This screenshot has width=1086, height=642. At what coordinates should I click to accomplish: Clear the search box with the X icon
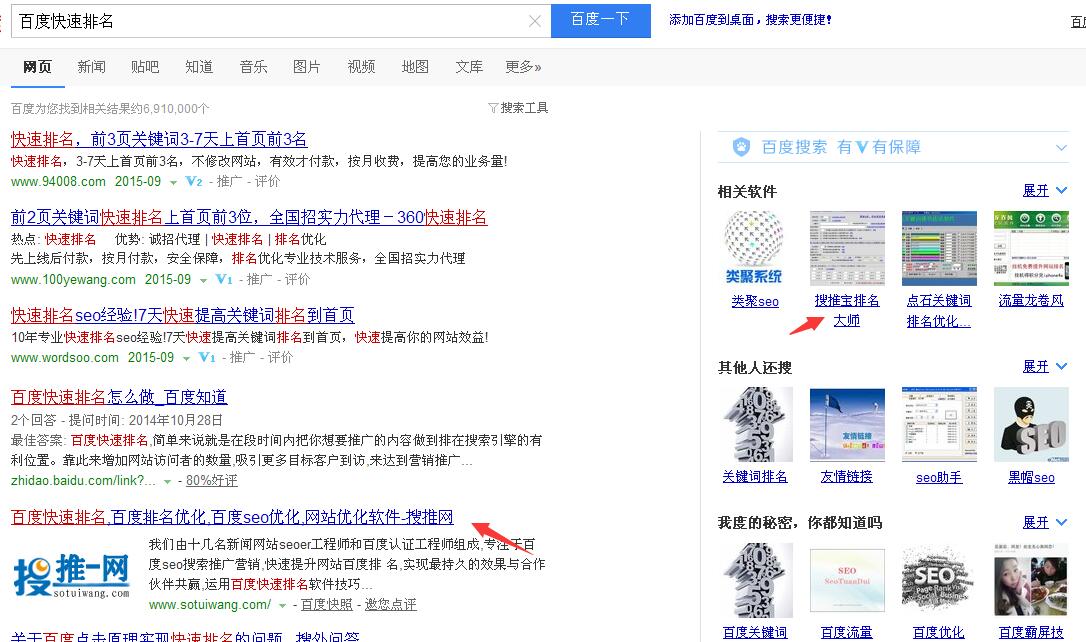point(535,21)
